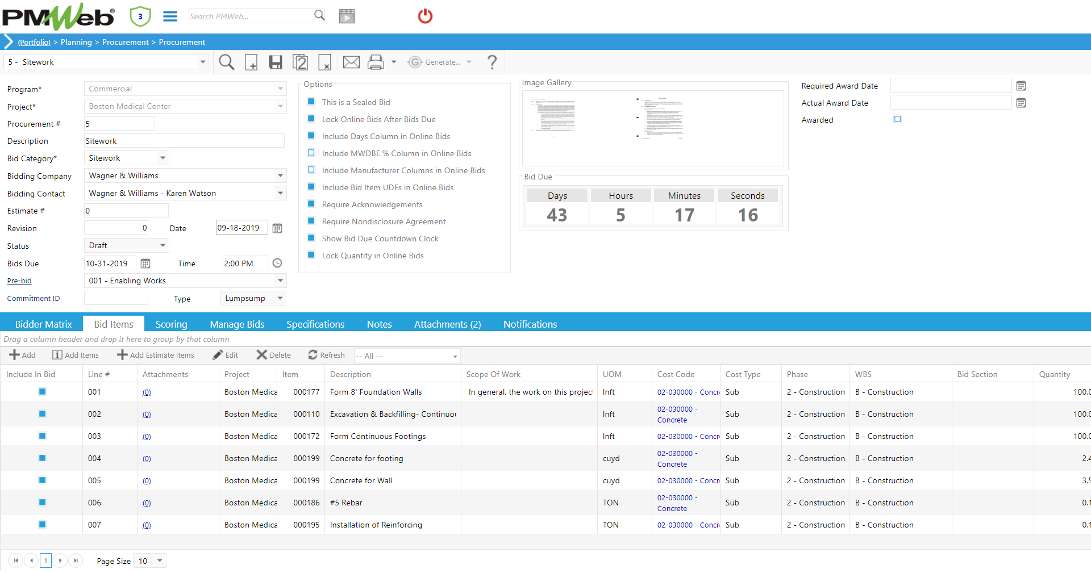Click the first document thumbnail in Image Gallery
Viewport: 1091px width, 572px height.
pyautogui.click(x=553, y=116)
